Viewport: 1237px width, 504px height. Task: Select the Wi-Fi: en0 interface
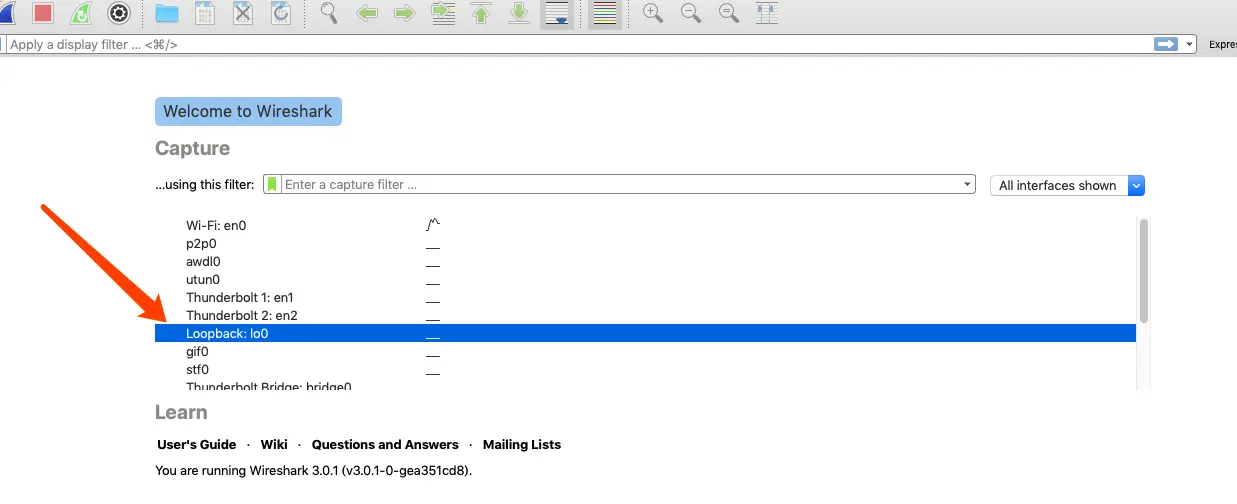645,225
